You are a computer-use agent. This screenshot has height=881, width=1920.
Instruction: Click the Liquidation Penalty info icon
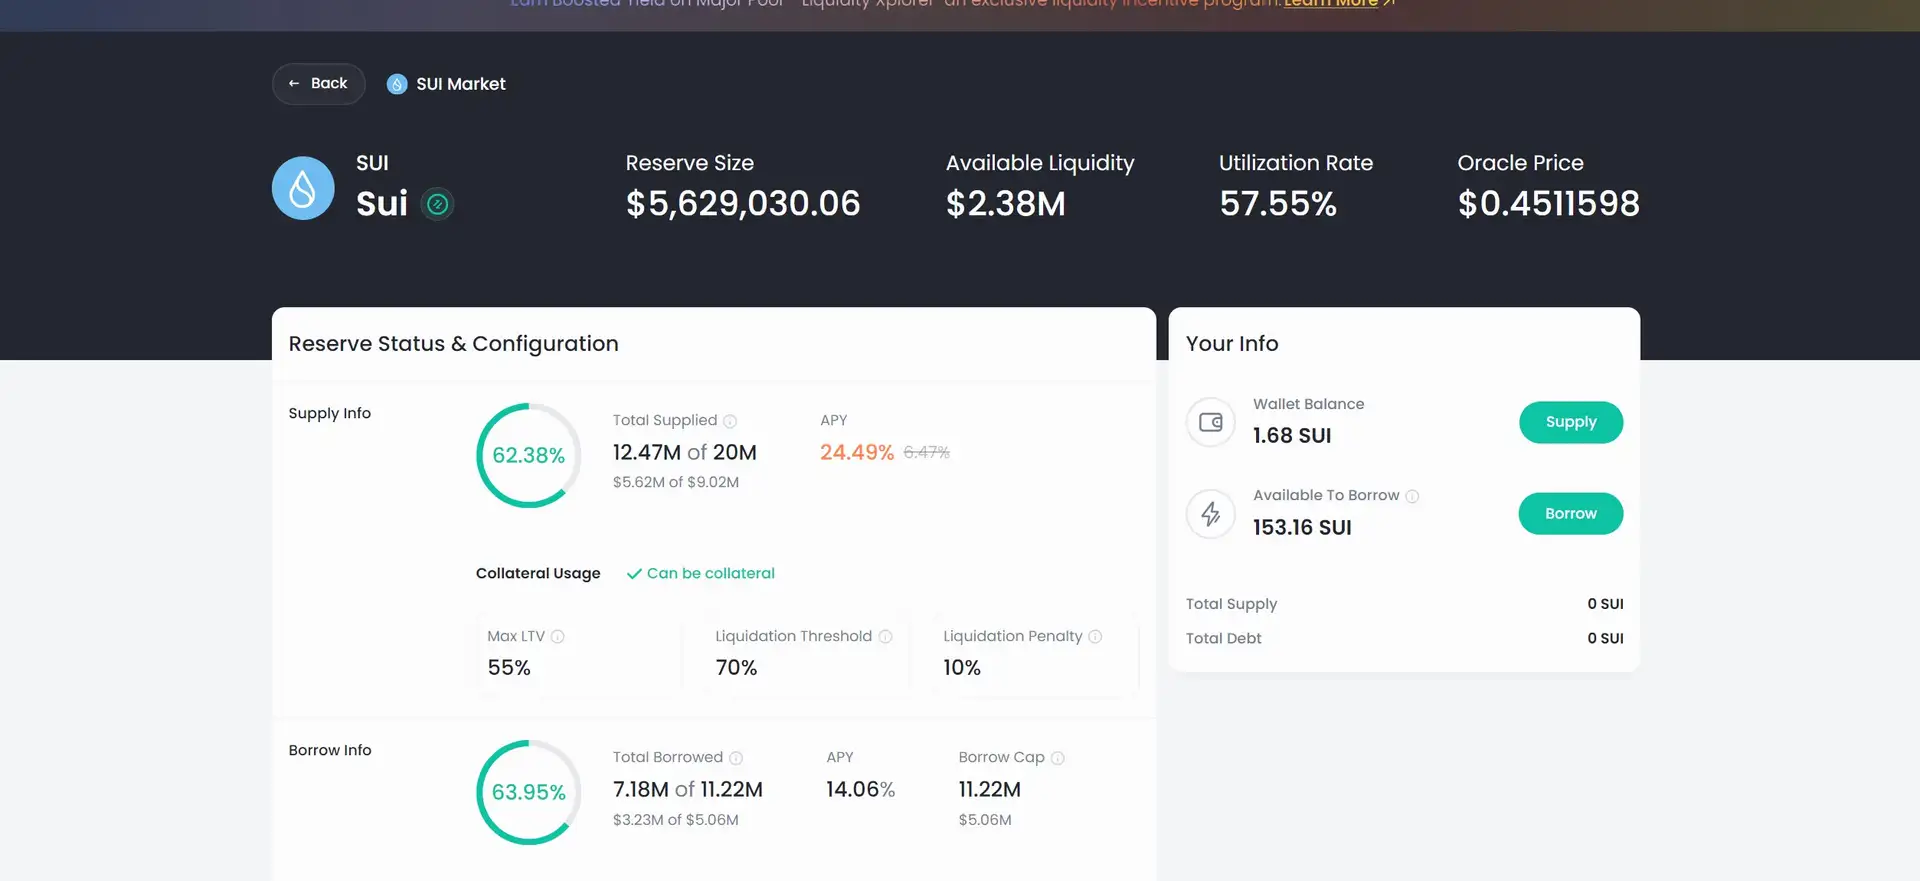point(1095,637)
